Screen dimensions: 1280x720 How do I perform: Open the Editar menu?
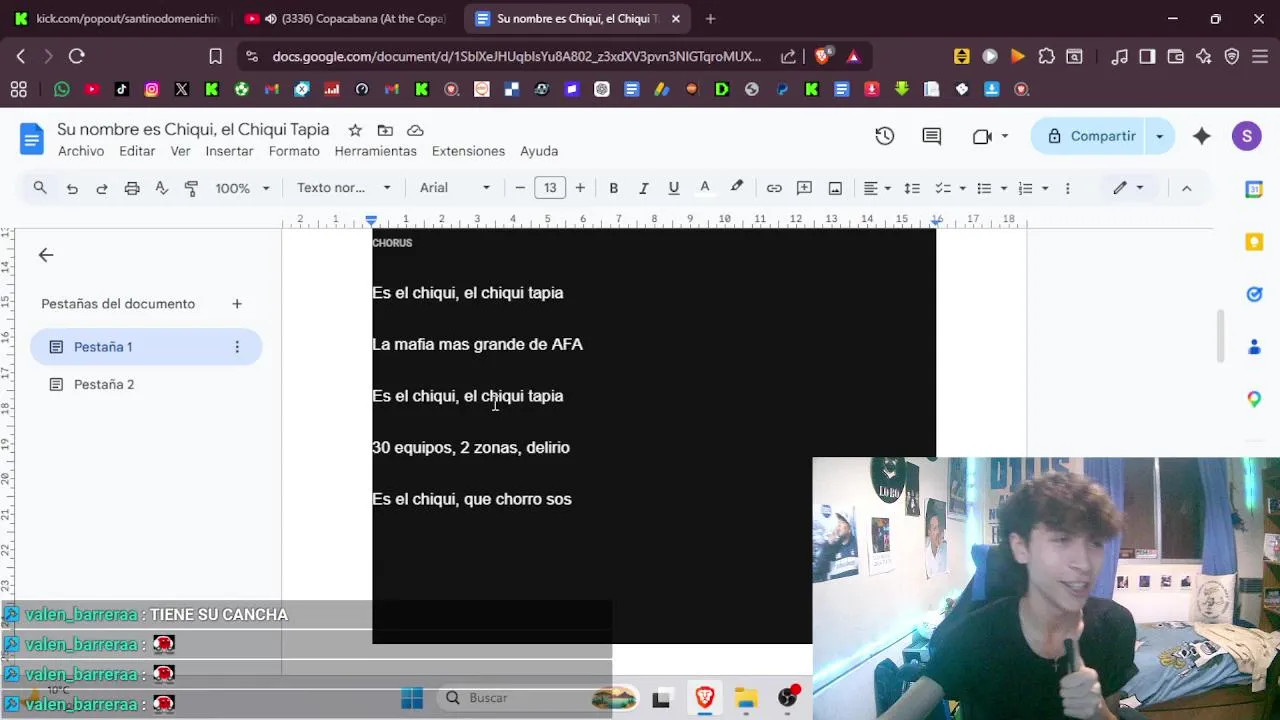(x=137, y=151)
